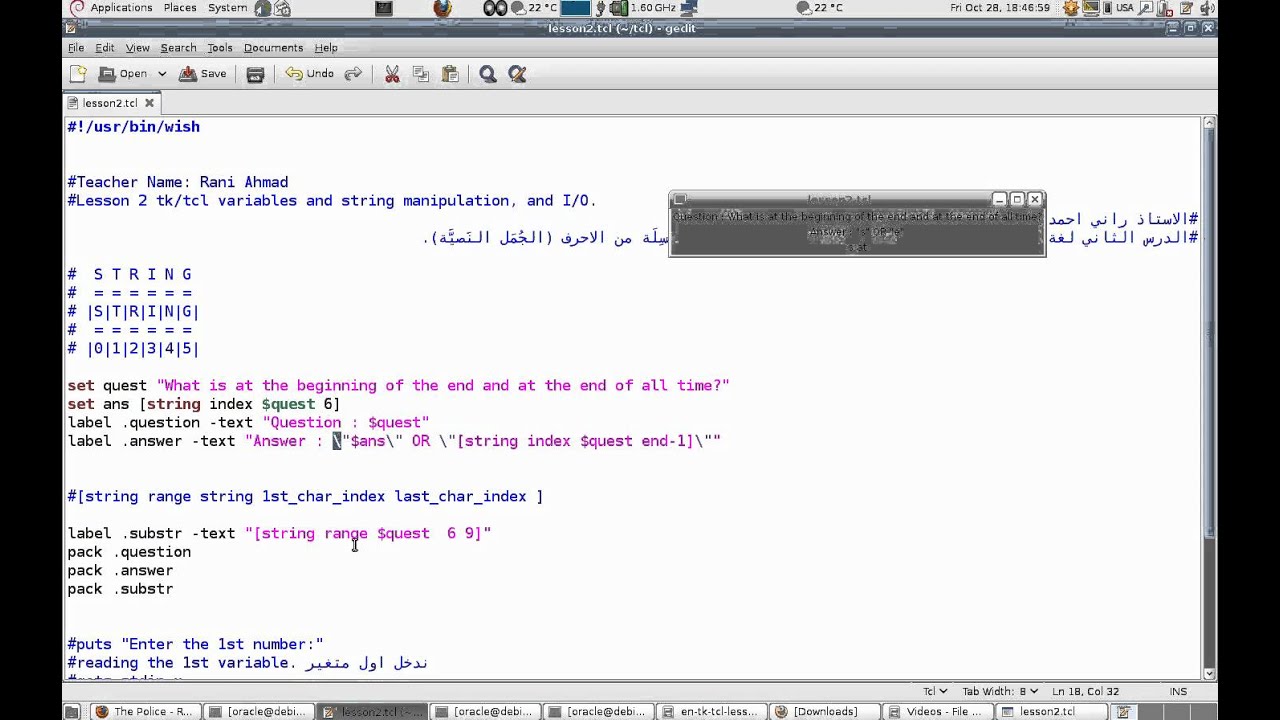The height and width of the screenshot is (720, 1280).
Task: Click the Open file button
Action: coord(123,74)
